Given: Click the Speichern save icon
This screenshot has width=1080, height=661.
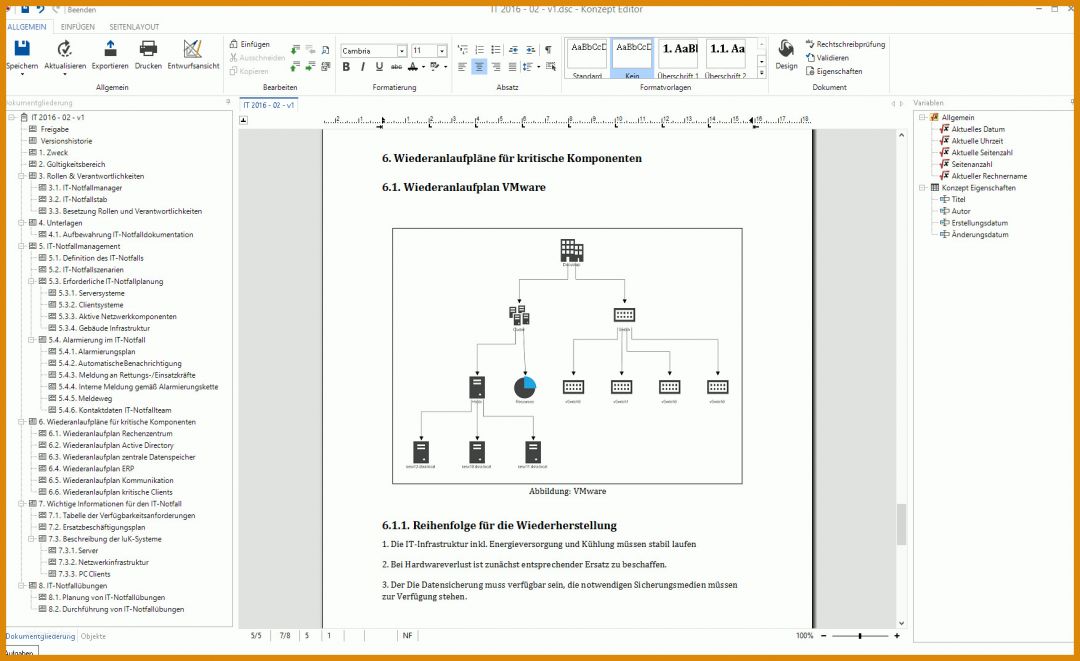Looking at the screenshot, I should (x=22, y=49).
